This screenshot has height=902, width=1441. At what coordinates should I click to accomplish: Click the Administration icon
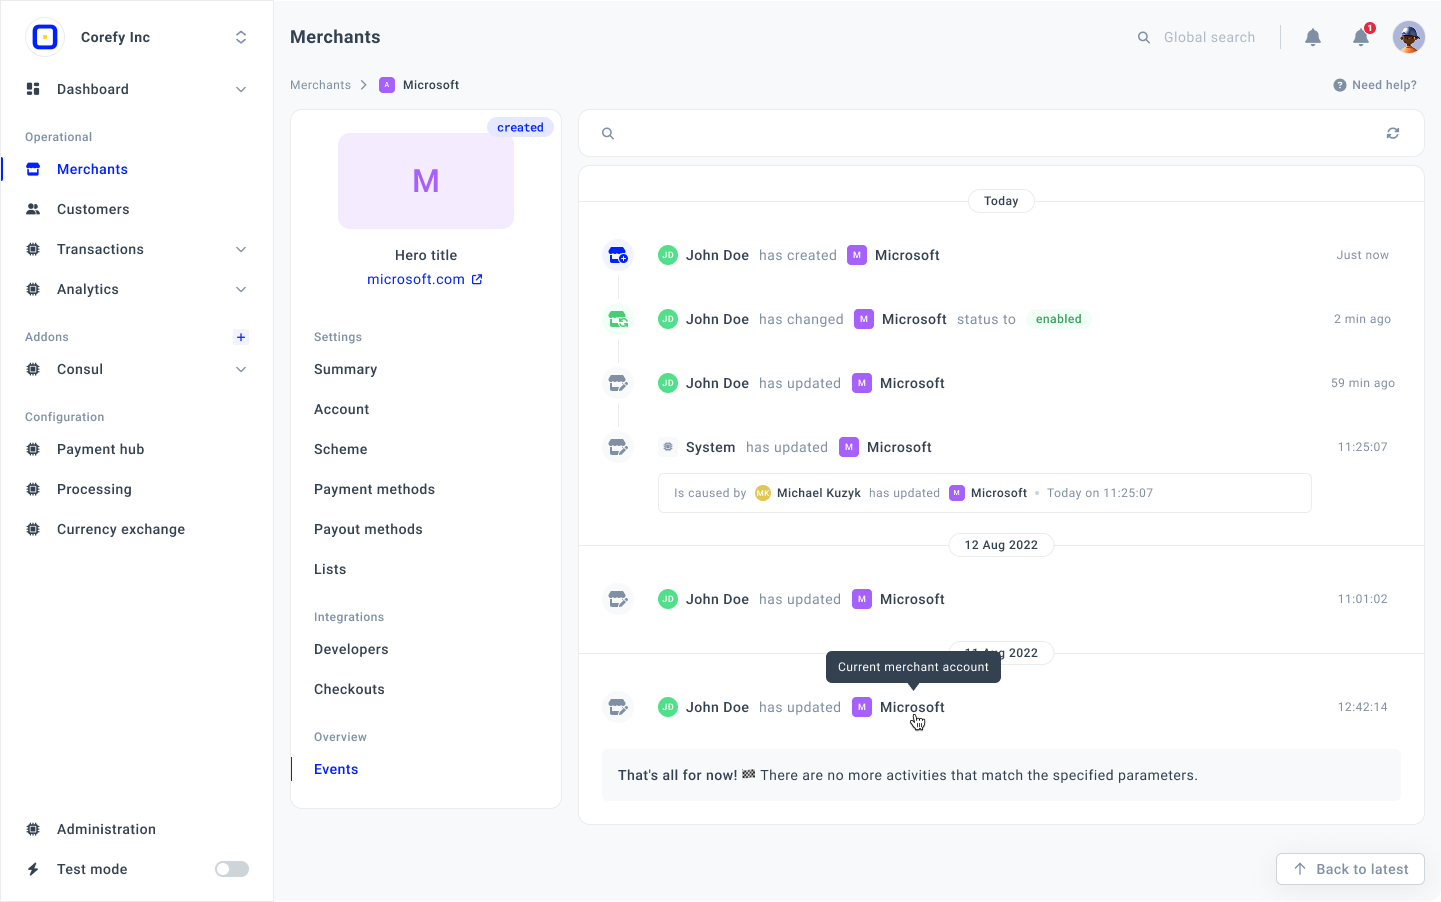click(x=33, y=829)
